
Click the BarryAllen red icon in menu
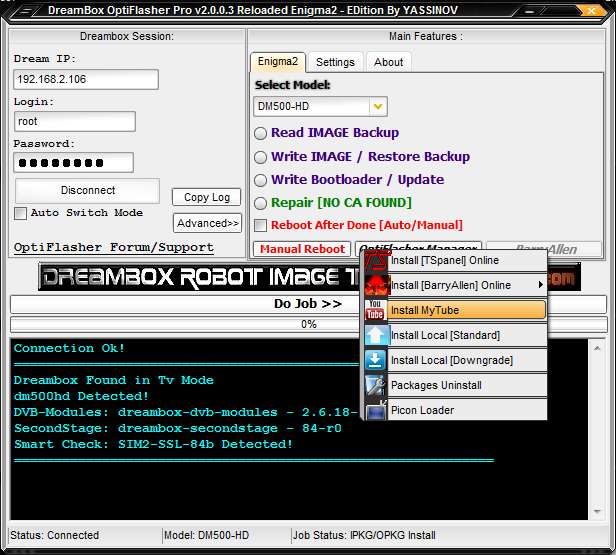[375, 285]
